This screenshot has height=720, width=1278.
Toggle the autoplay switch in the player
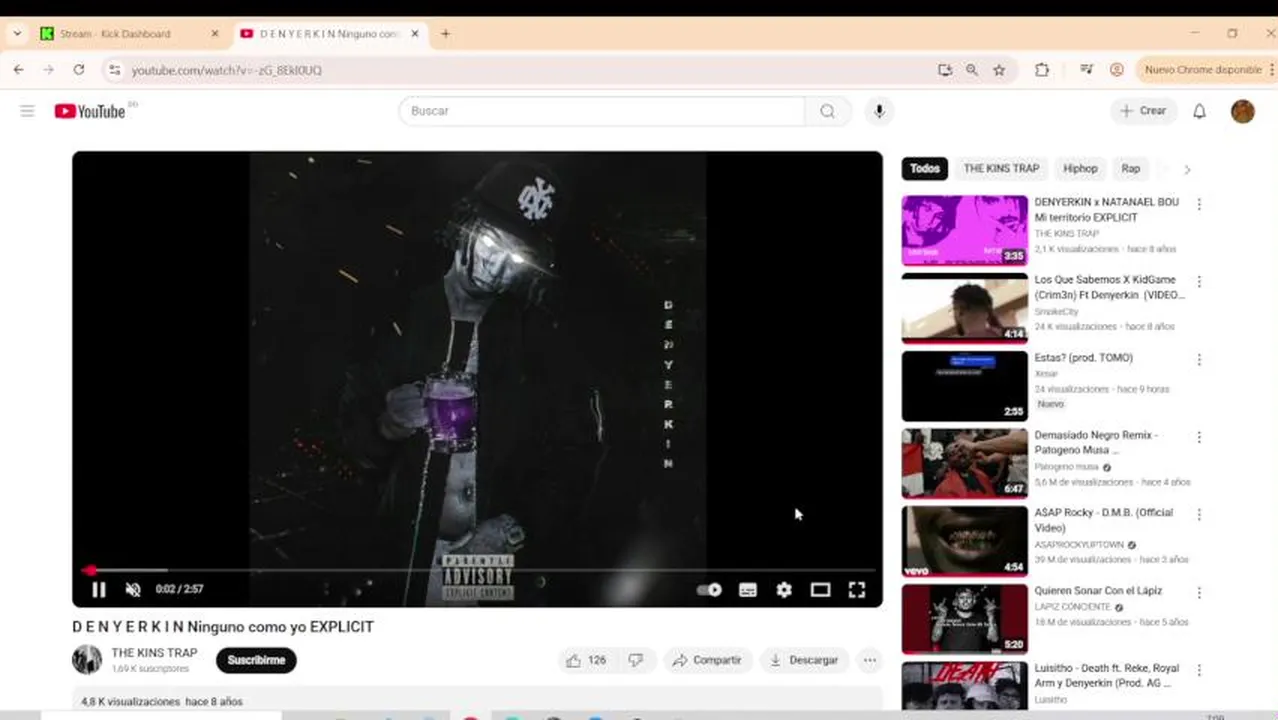709,590
